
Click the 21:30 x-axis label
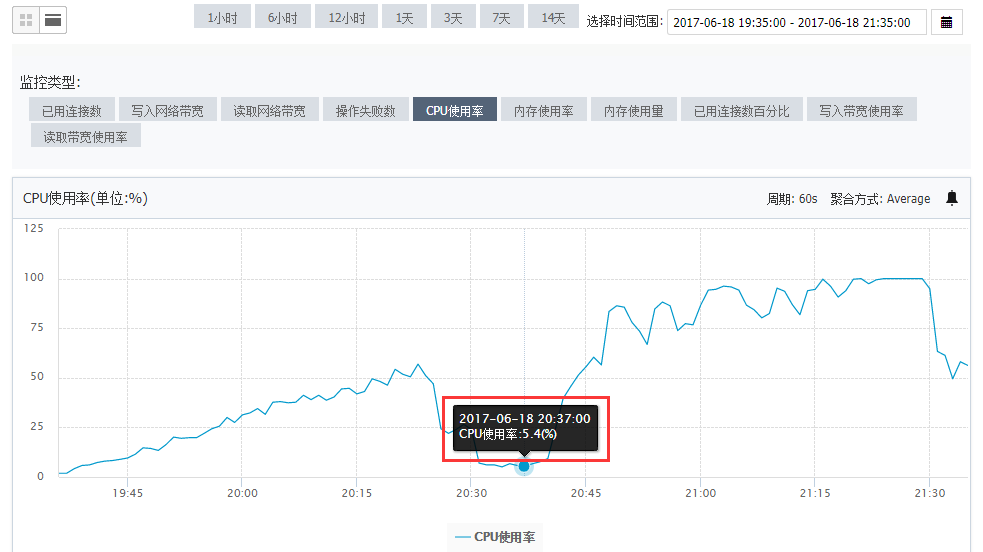(x=930, y=493)
